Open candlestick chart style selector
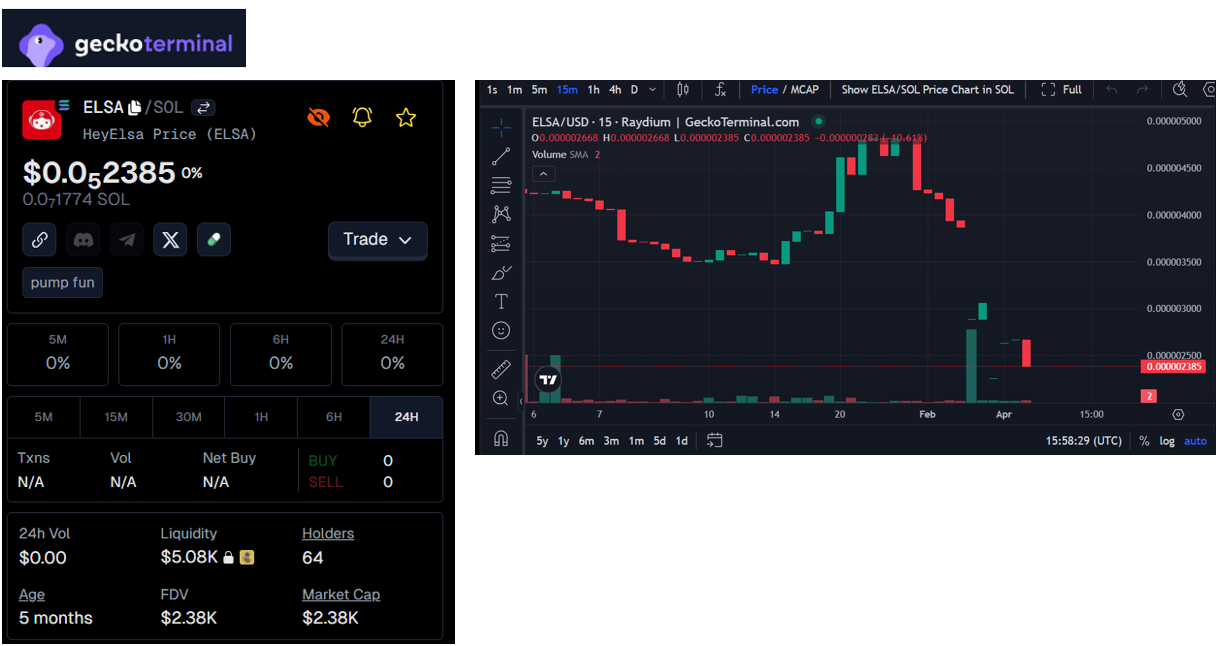The width and height of the screenshot is (1216, 646). click(x=683, y=89)
